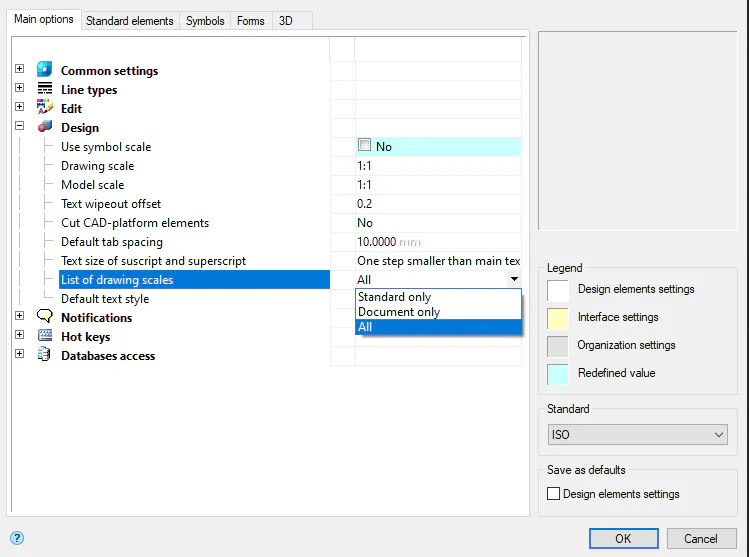Click the Cancel button
Viewport: 749px width, 557px height.
pos(701,538)
